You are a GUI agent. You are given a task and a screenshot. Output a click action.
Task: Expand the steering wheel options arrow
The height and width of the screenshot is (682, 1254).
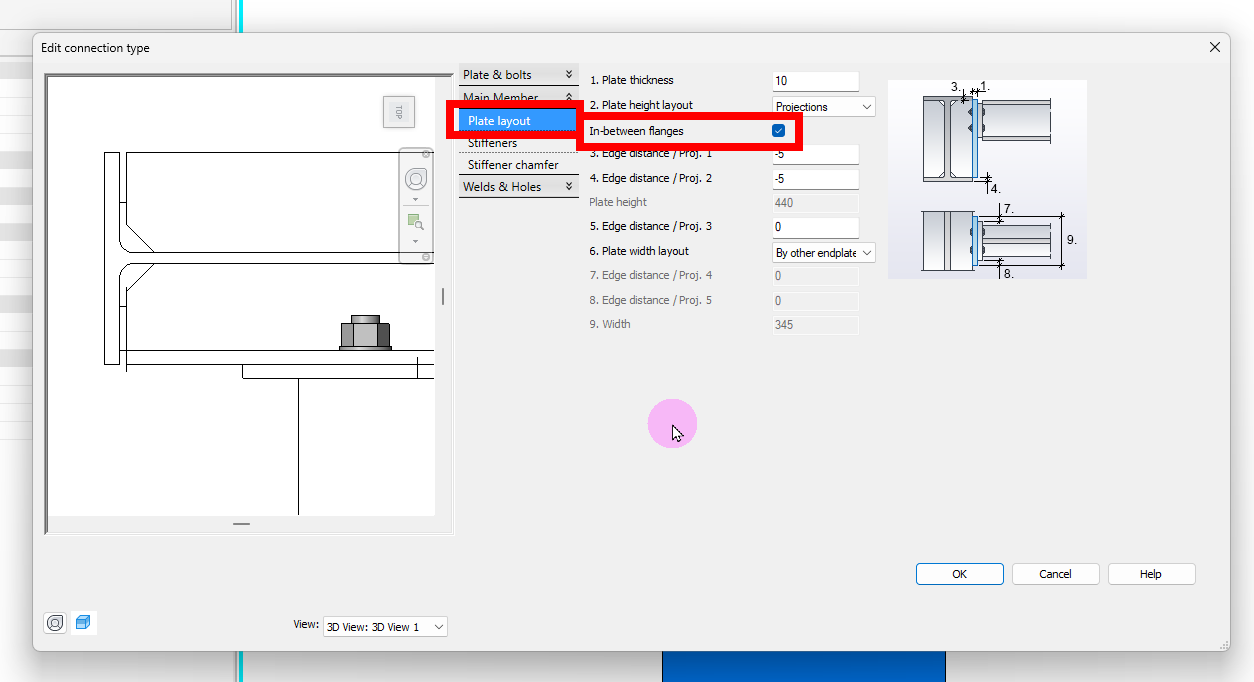(415, 199)
